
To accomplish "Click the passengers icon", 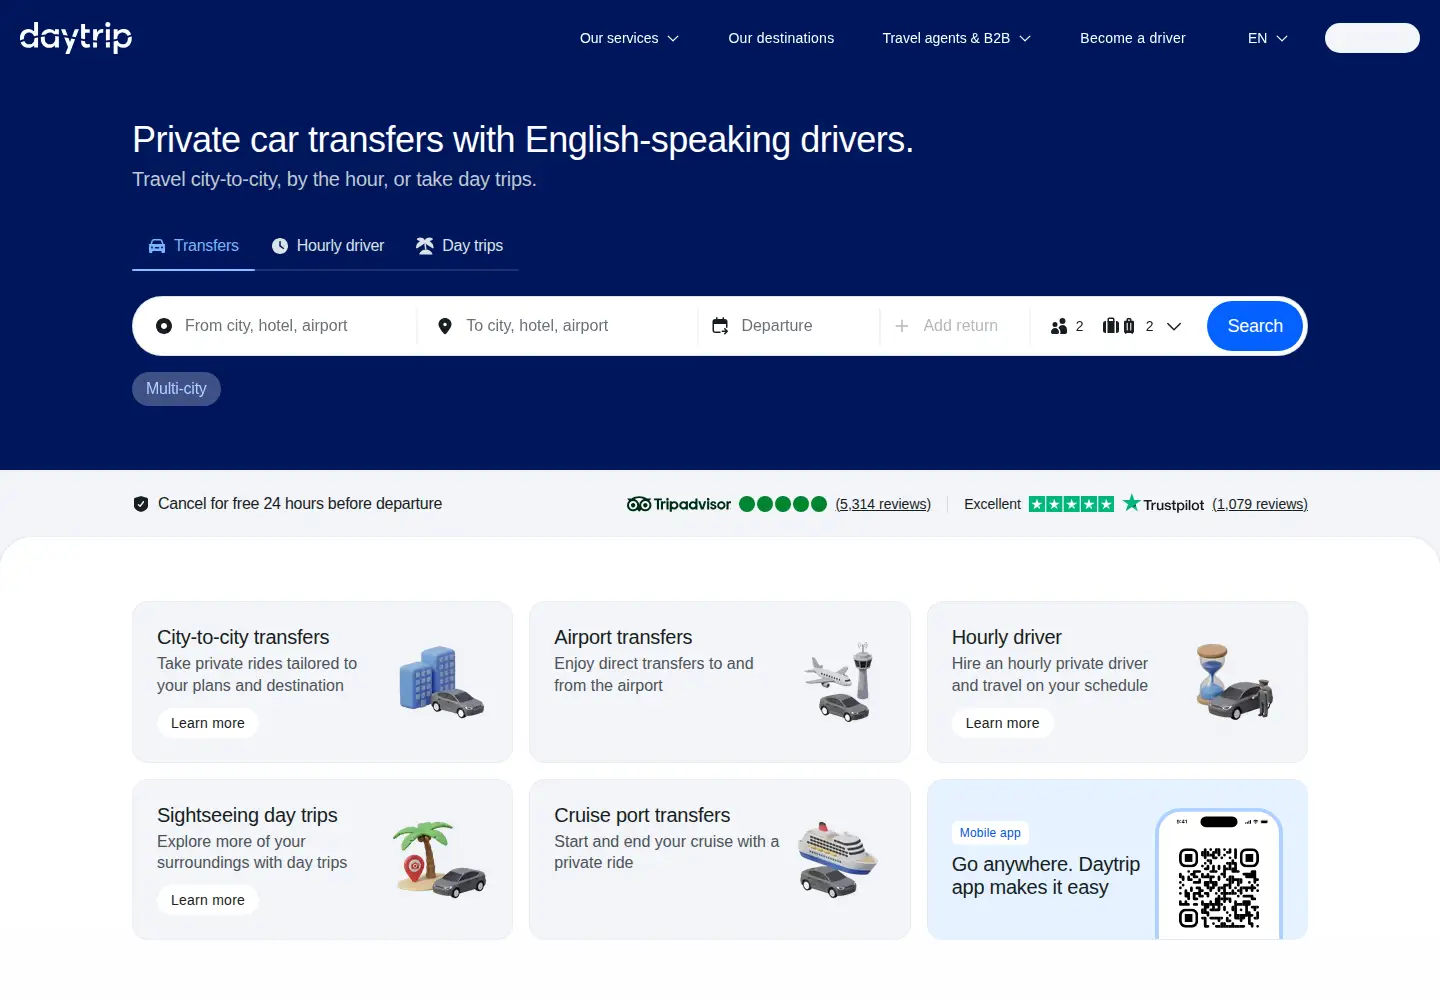I will tap(1059, 326).
